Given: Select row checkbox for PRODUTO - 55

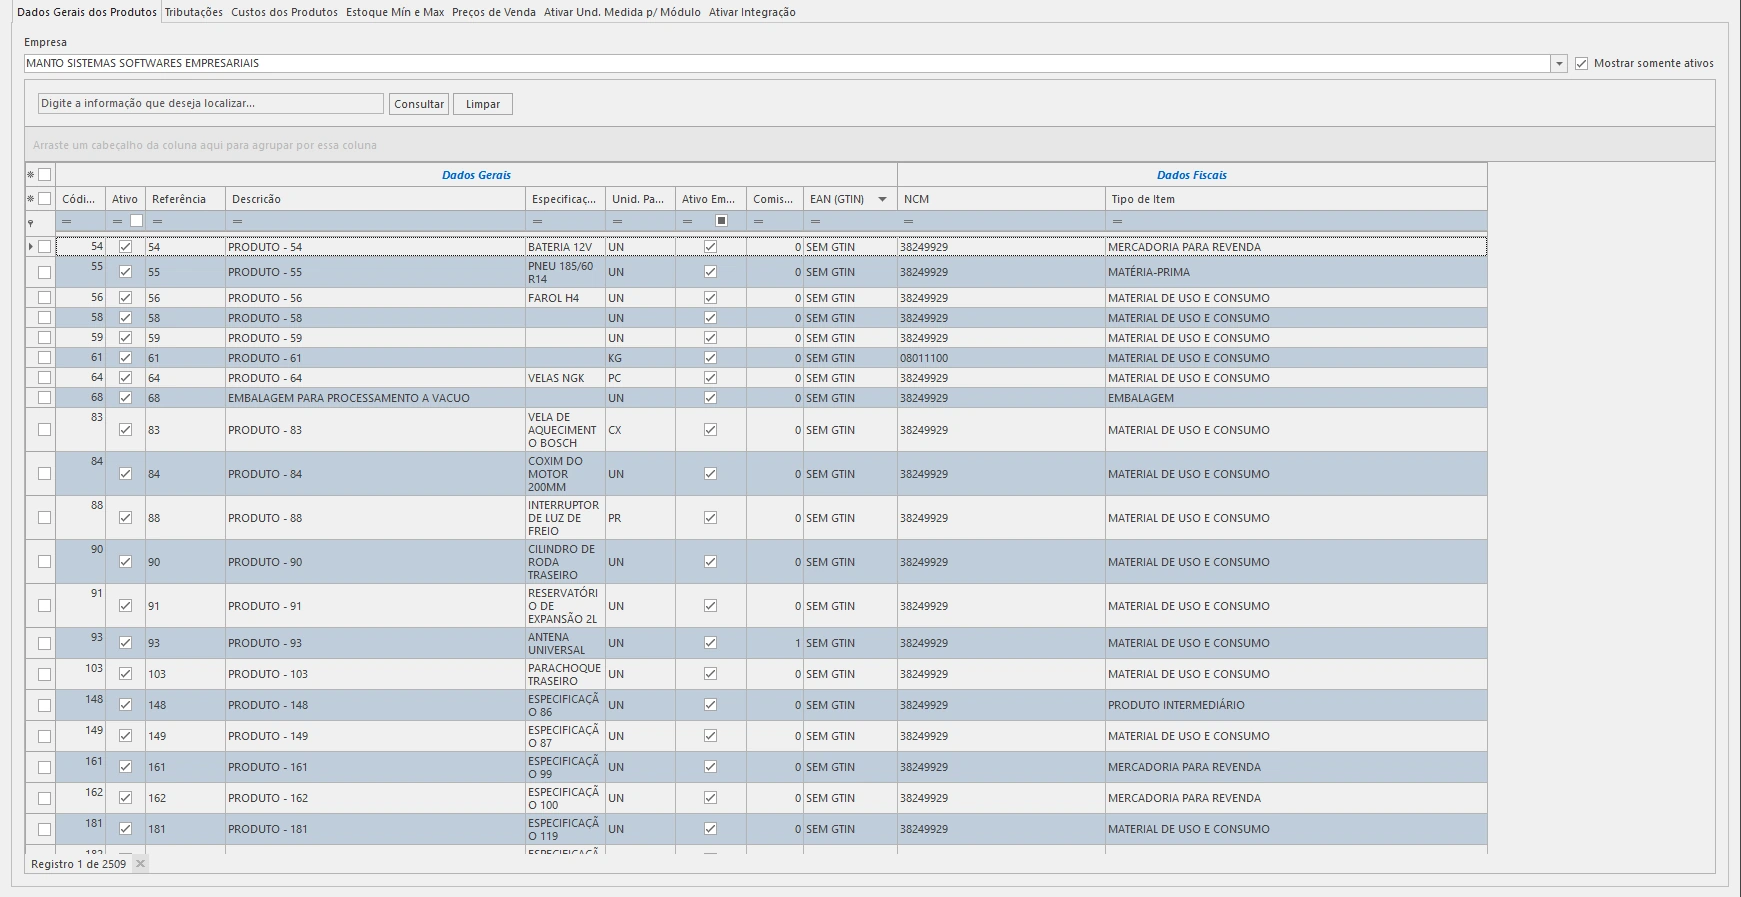Looking at the screenshot, I should 44,272.
